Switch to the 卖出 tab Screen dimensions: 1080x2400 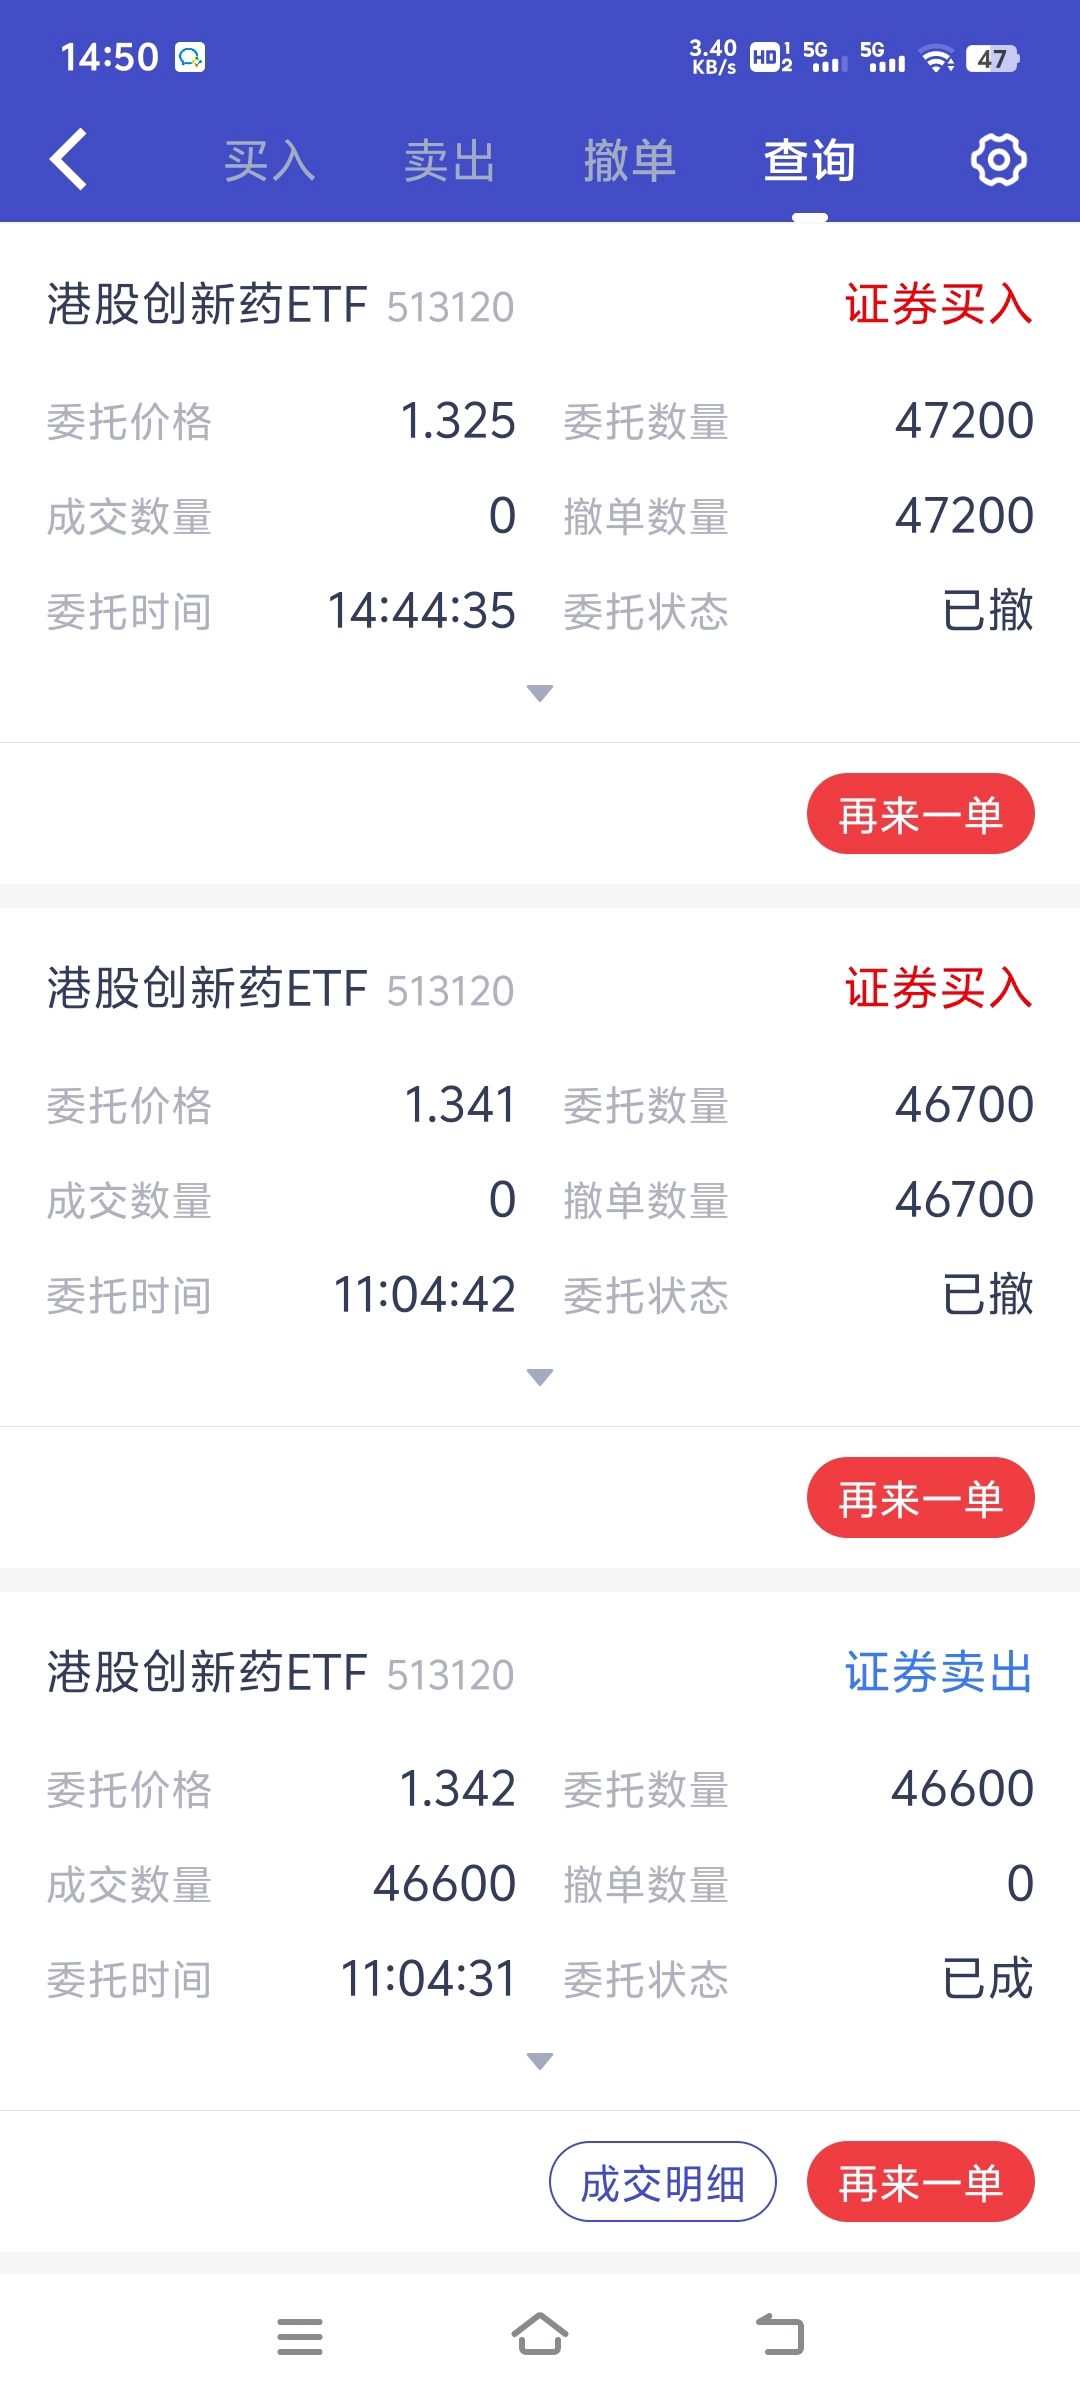click(449, 161)
